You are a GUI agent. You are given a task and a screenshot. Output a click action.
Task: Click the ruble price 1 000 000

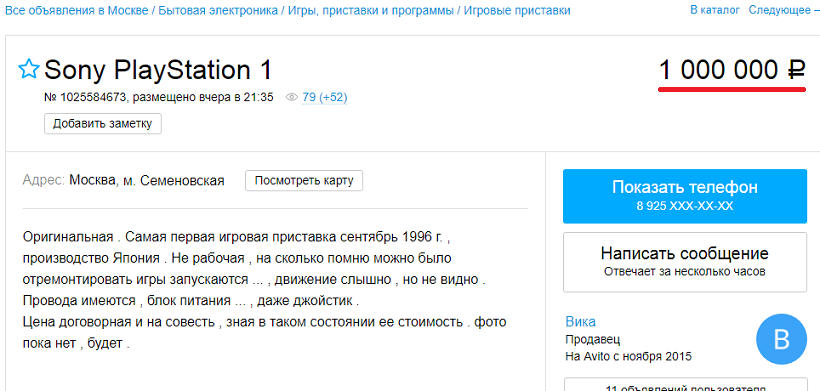(x=732, y=70)
